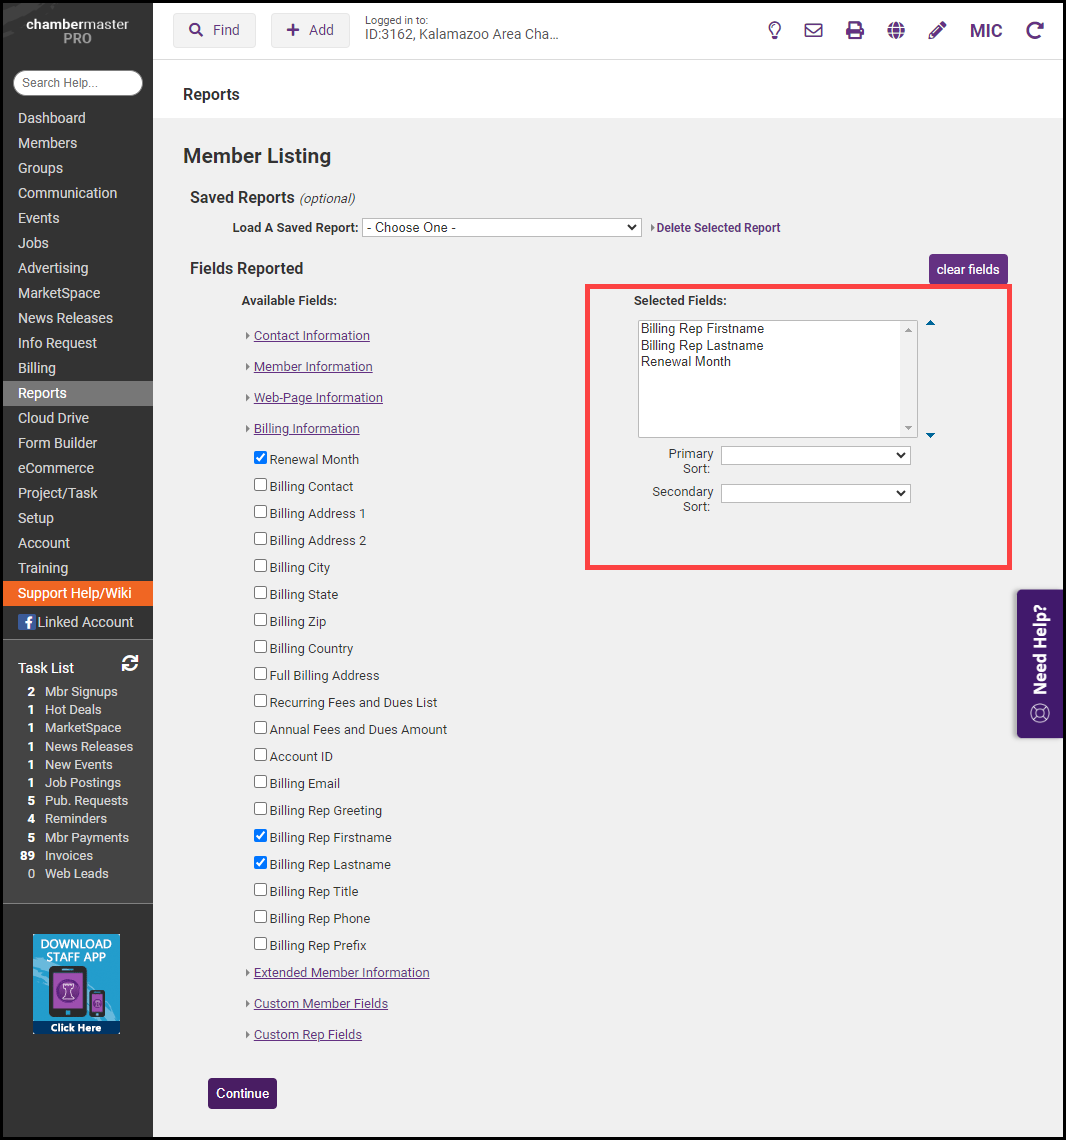Move selected field up with arrow
Screen dimensions: 1066x1140
tap(930, 324)
